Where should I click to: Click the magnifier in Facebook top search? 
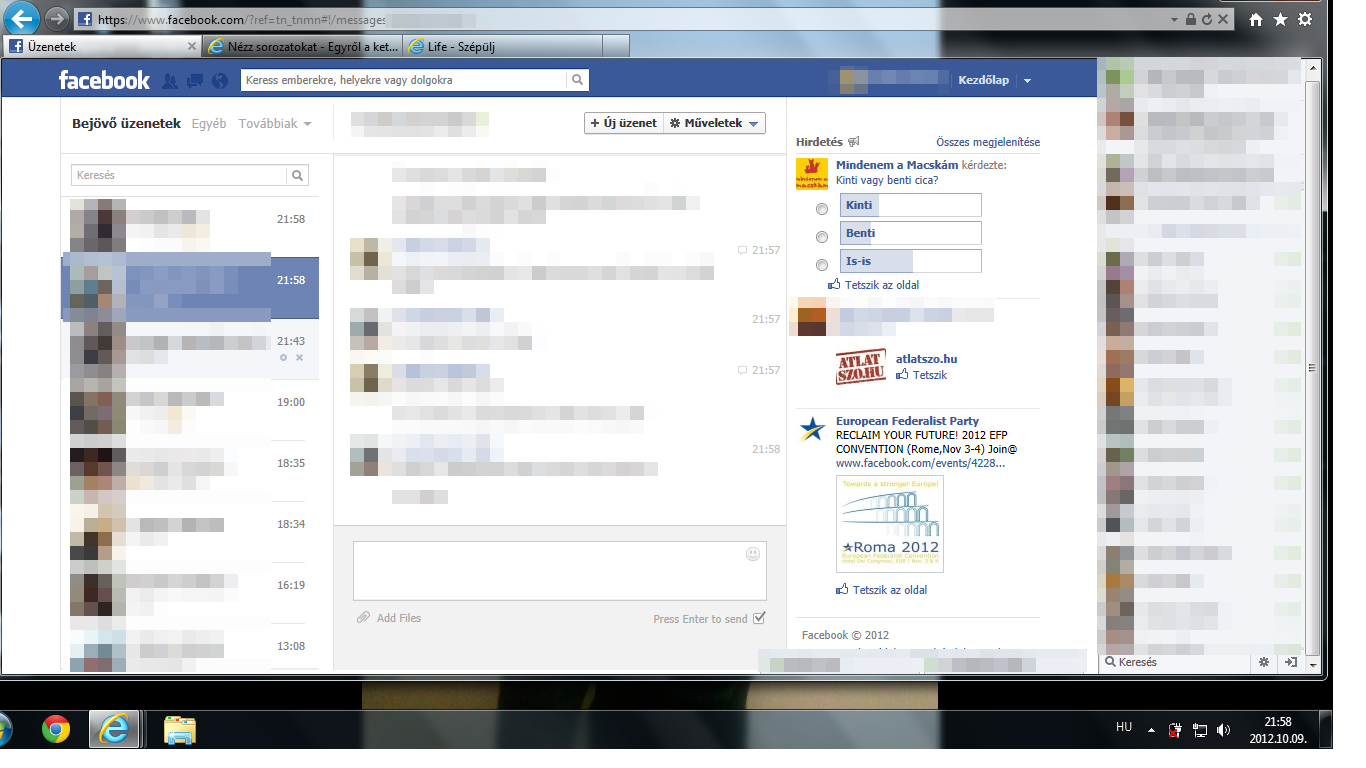point(577,80)
